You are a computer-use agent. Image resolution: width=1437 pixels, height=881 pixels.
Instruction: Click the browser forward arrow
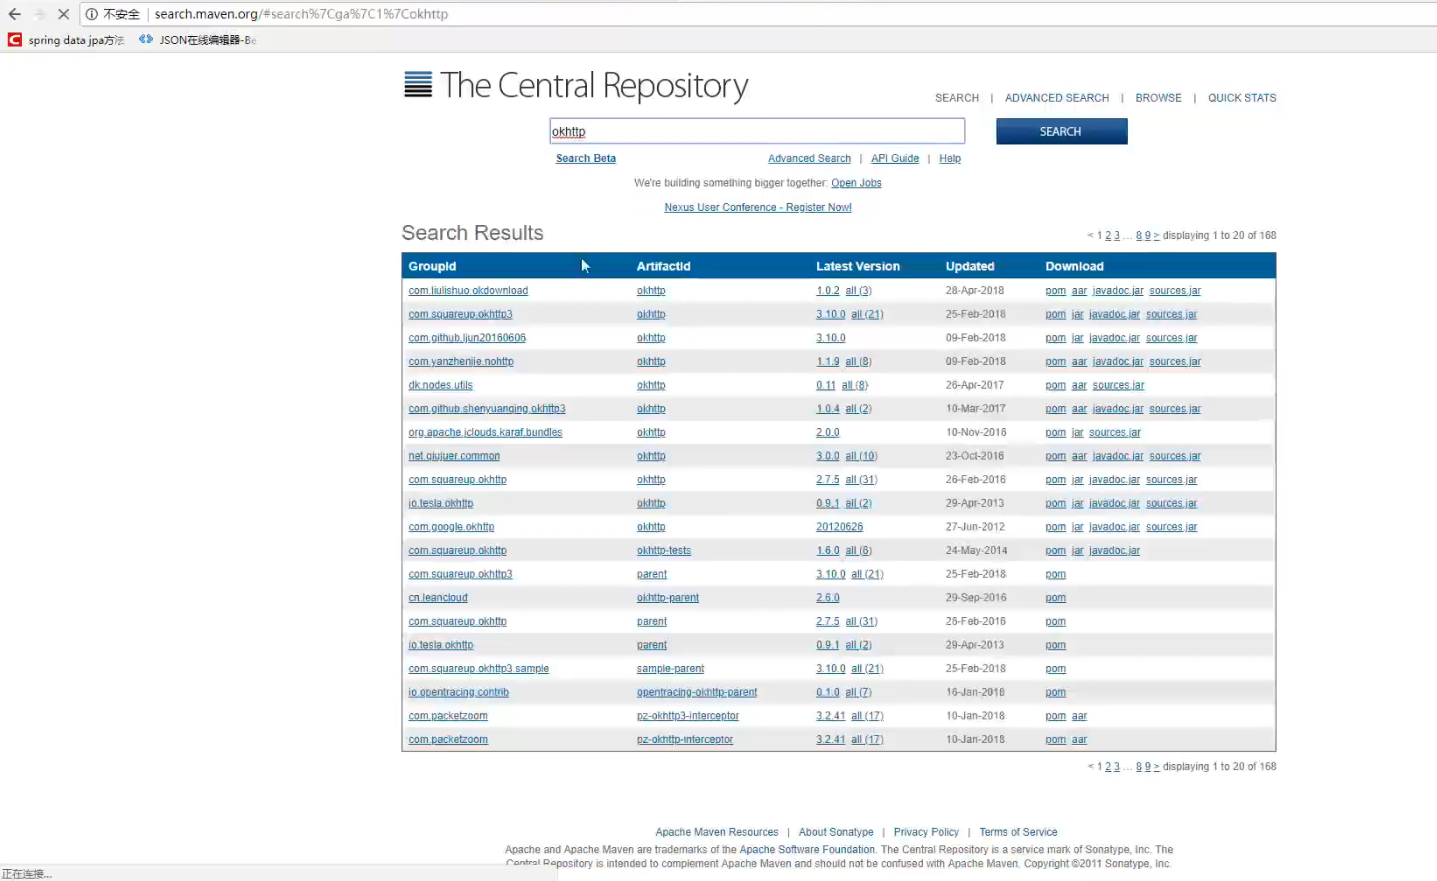(x=40, y=14)
